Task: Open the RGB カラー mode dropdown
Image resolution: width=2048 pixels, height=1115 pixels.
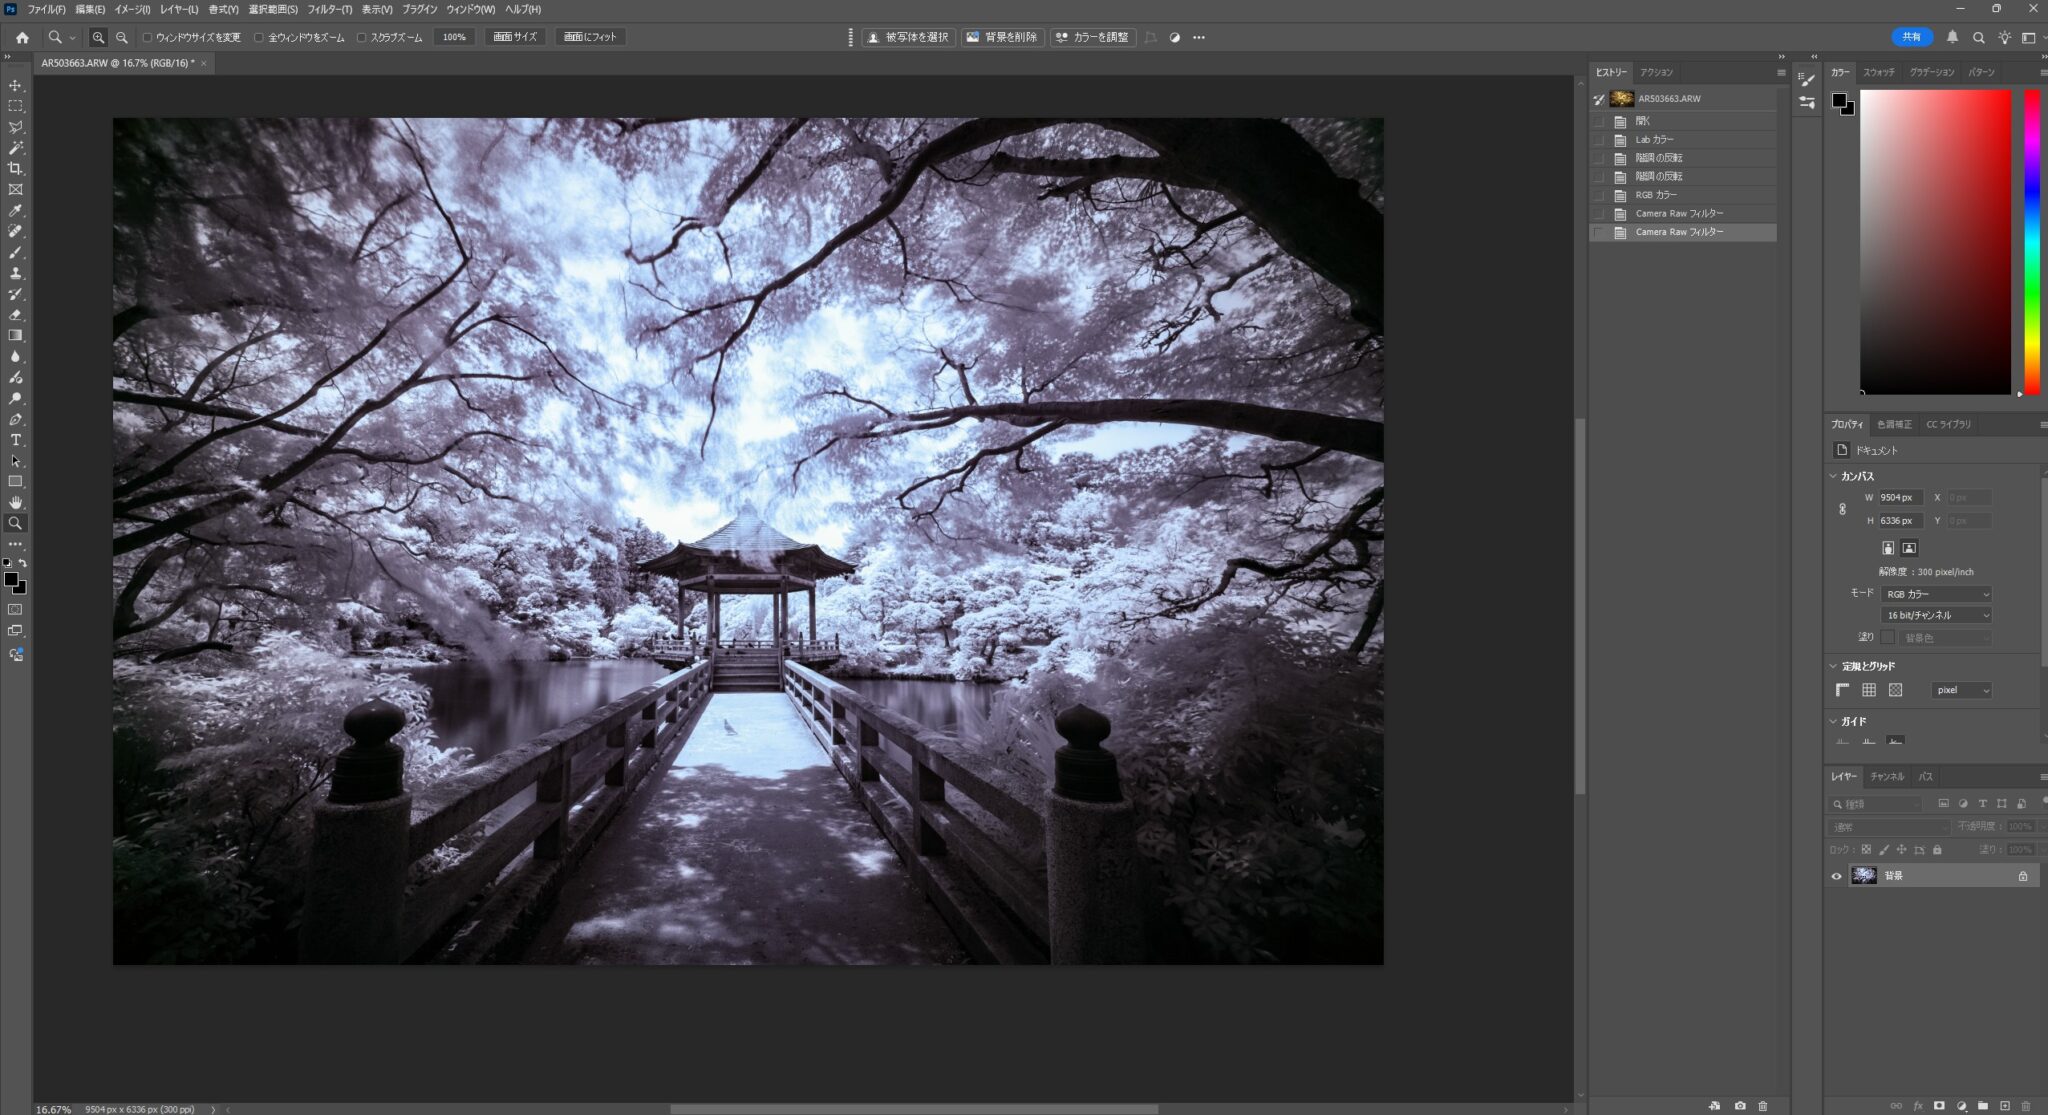Action: tap(1935, 594)
